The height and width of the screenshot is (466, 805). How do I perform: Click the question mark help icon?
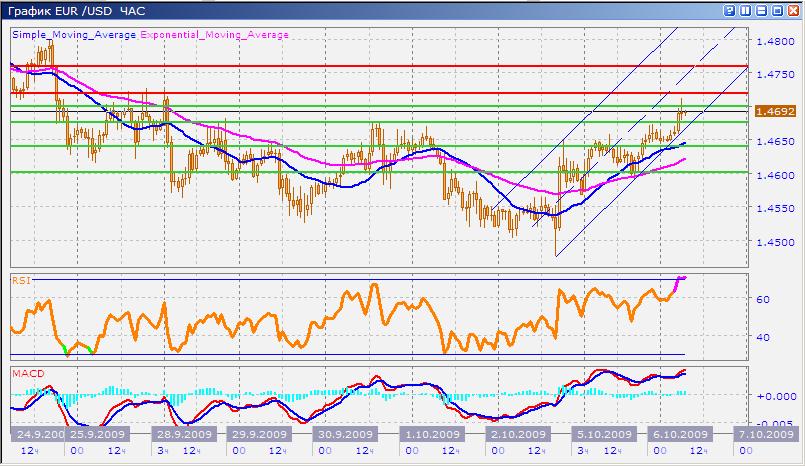[x=727, y=10]
